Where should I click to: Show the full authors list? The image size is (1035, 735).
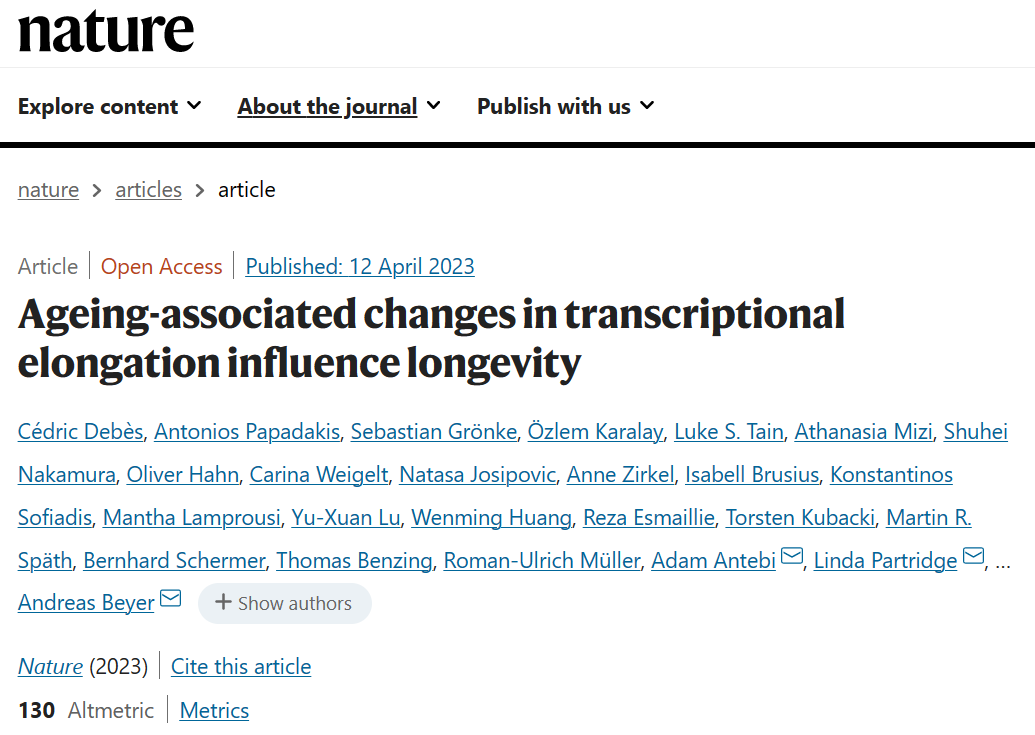[x=284, y=603]
